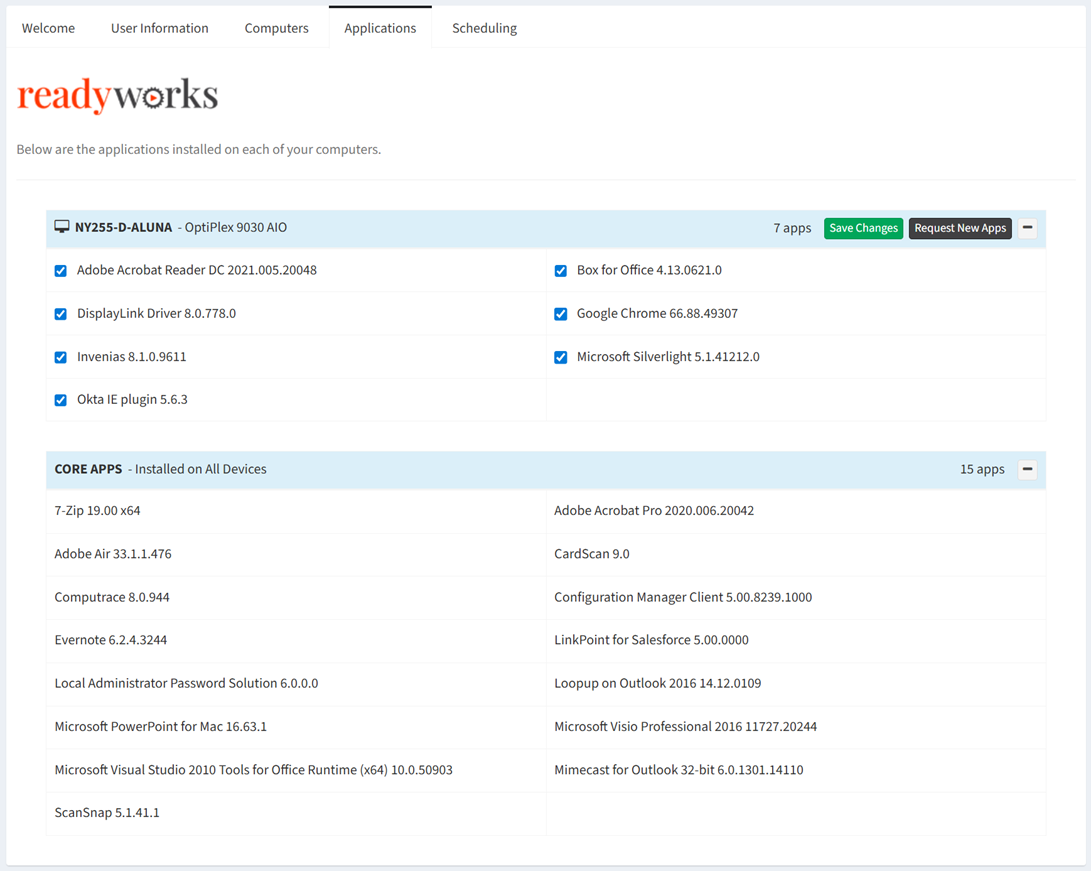1091x871 pixels.
Task: Click the Installed on All Devices subtitle
Action: pyautogui.click(x=200, y=469)
